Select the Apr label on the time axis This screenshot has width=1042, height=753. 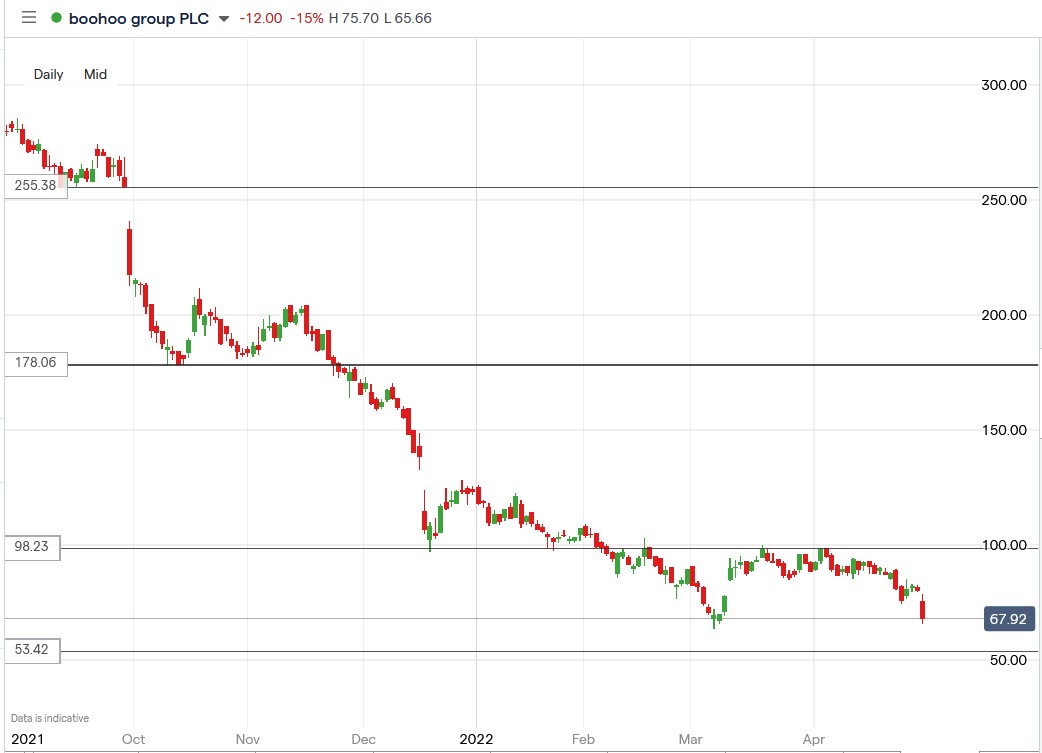(813, 740)
